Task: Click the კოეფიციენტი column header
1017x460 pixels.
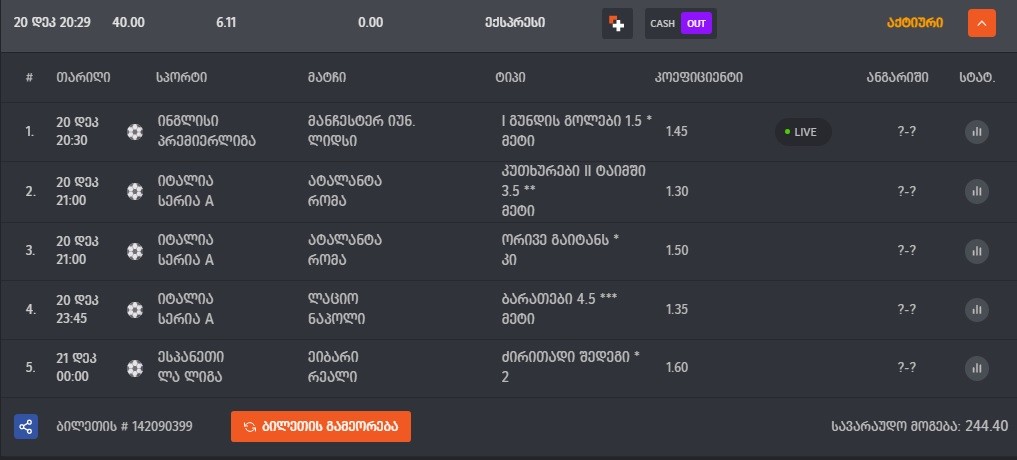Action: pyautogui.click(x=691, y=77)
